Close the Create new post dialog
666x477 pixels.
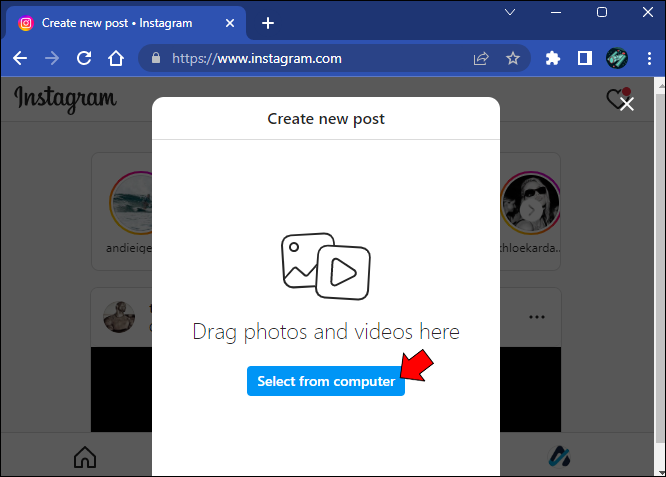627,104
